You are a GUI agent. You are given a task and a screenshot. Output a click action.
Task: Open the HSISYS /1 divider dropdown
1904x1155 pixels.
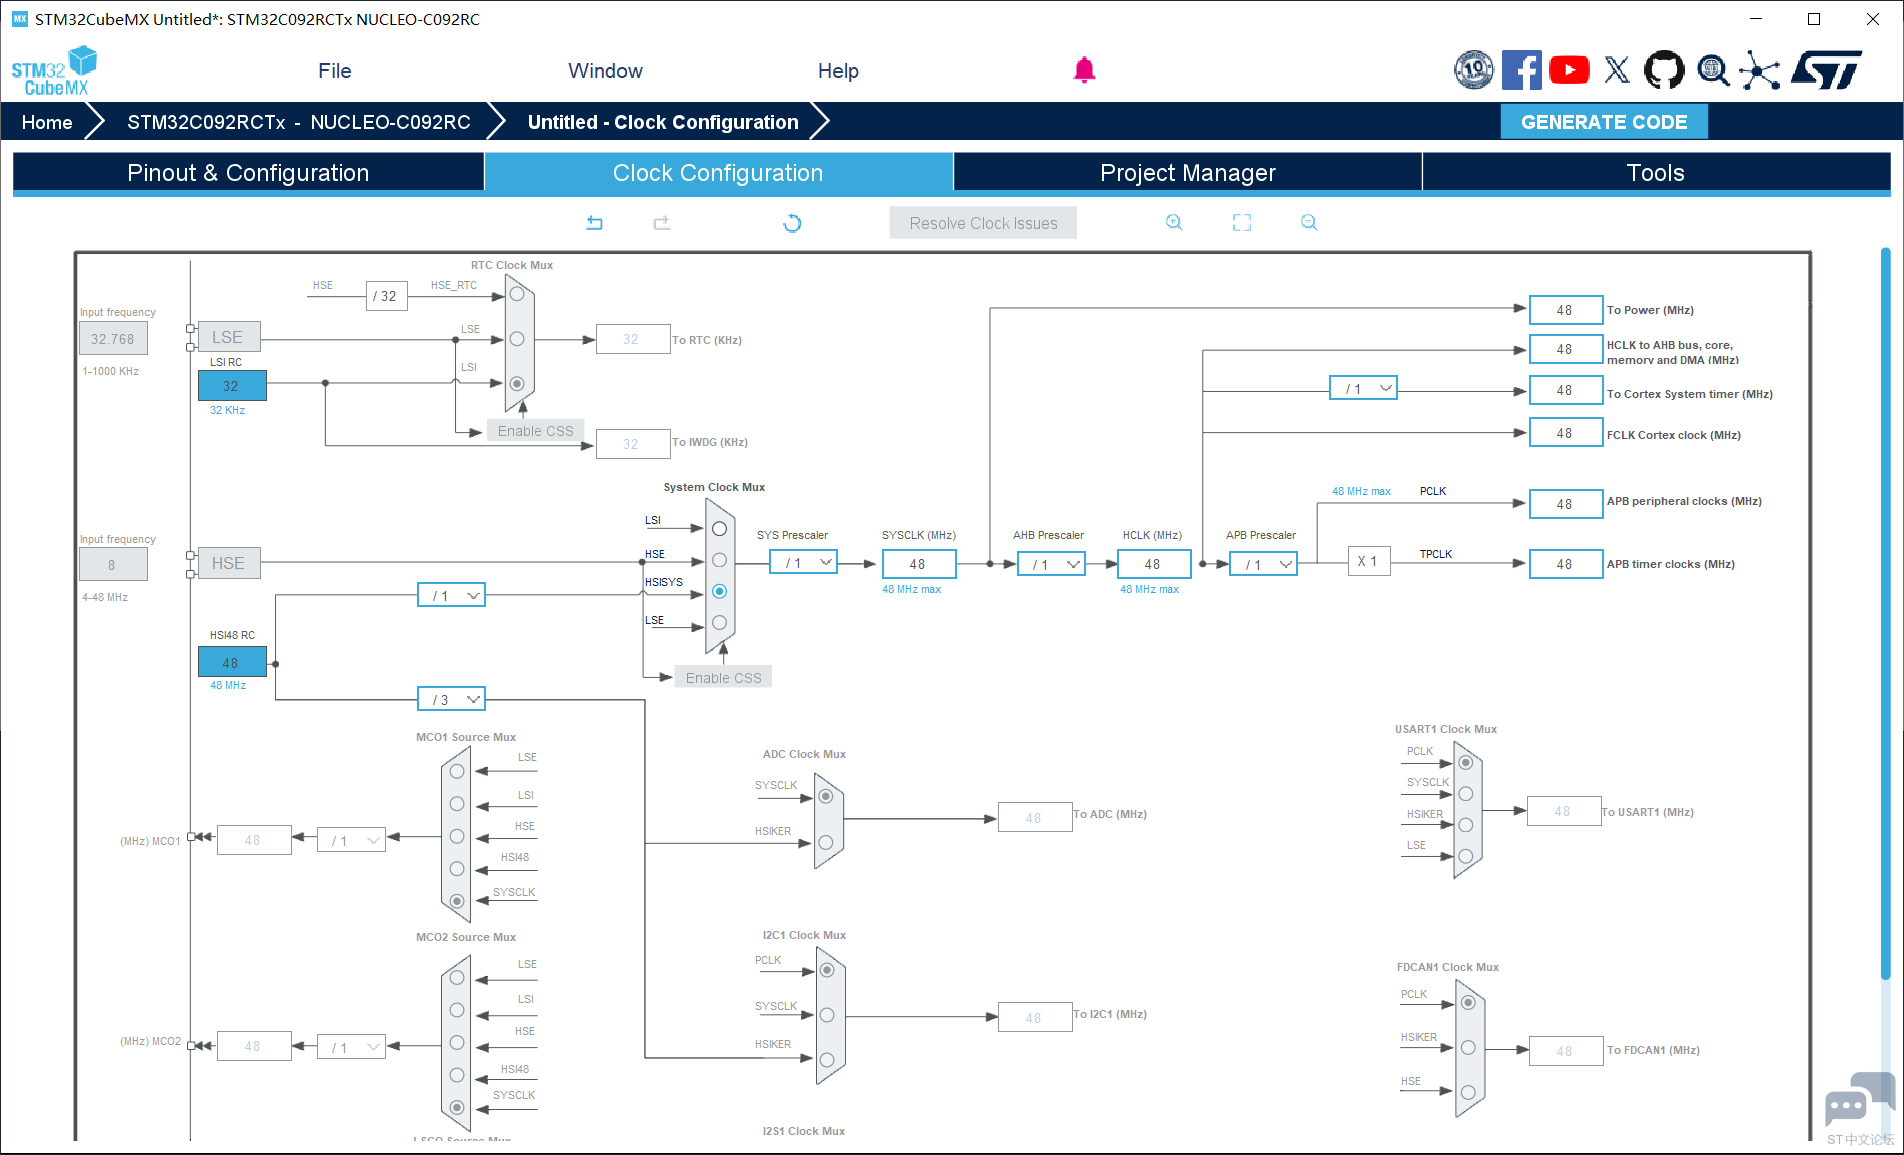tap(451, 595)
